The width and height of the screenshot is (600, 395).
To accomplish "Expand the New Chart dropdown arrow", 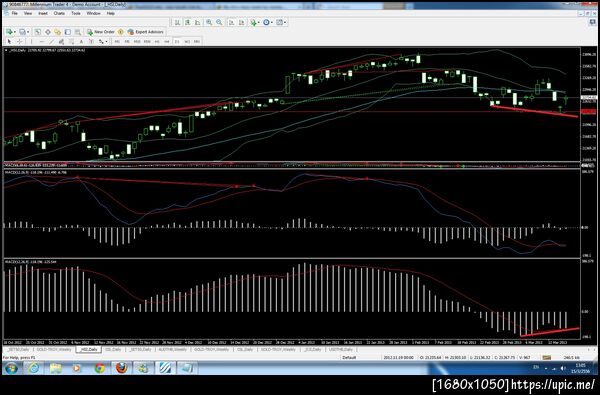I will click(x=15, y=32).
